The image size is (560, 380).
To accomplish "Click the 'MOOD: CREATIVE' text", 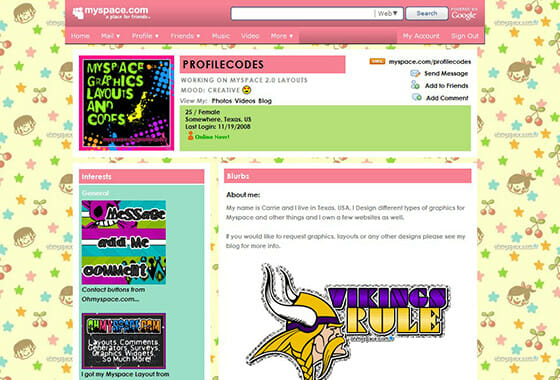I will click(210, 90).
